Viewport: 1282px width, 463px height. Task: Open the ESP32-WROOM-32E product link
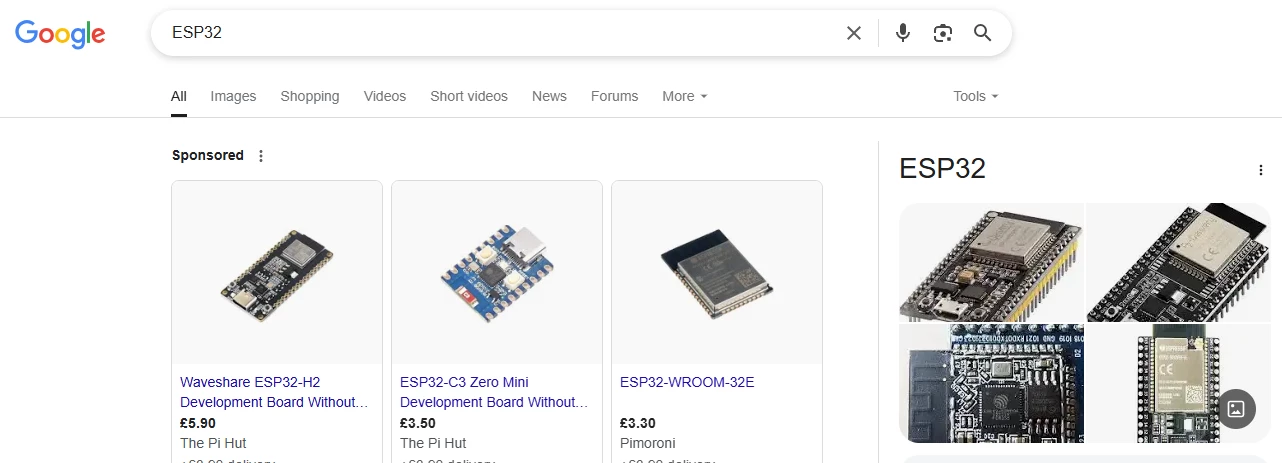click(687, 382)
